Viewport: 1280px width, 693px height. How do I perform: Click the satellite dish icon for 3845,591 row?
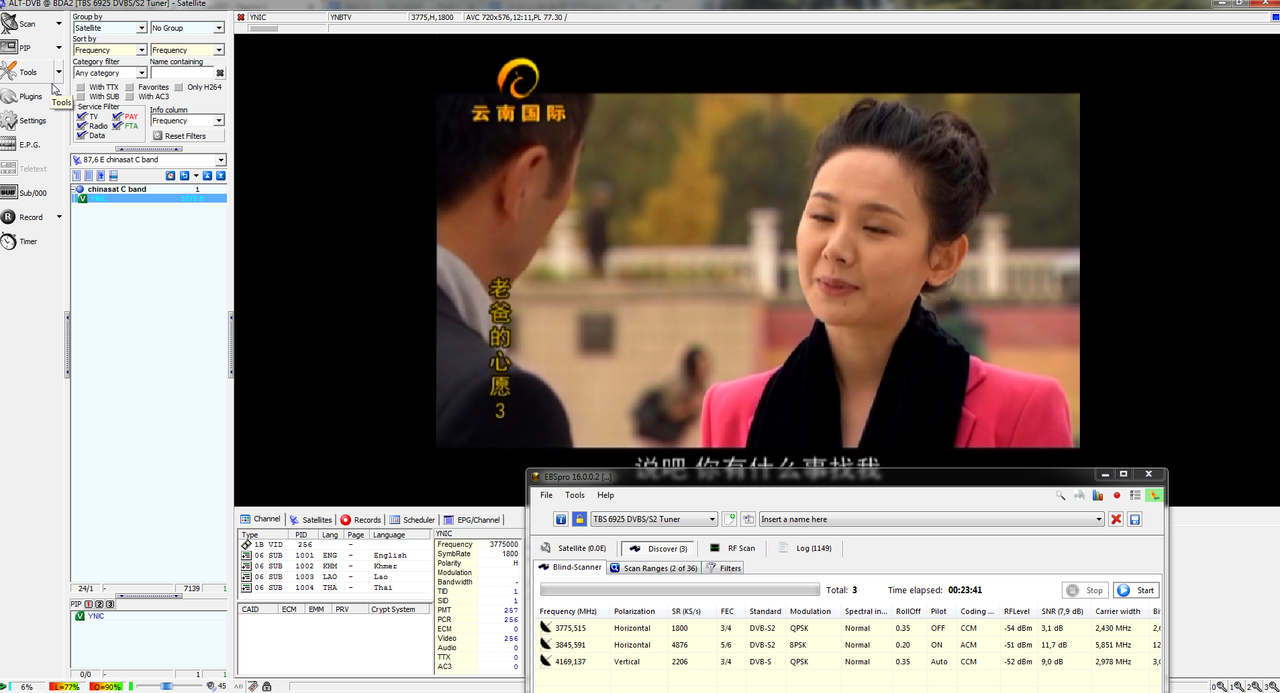click(x=546, y=645)
